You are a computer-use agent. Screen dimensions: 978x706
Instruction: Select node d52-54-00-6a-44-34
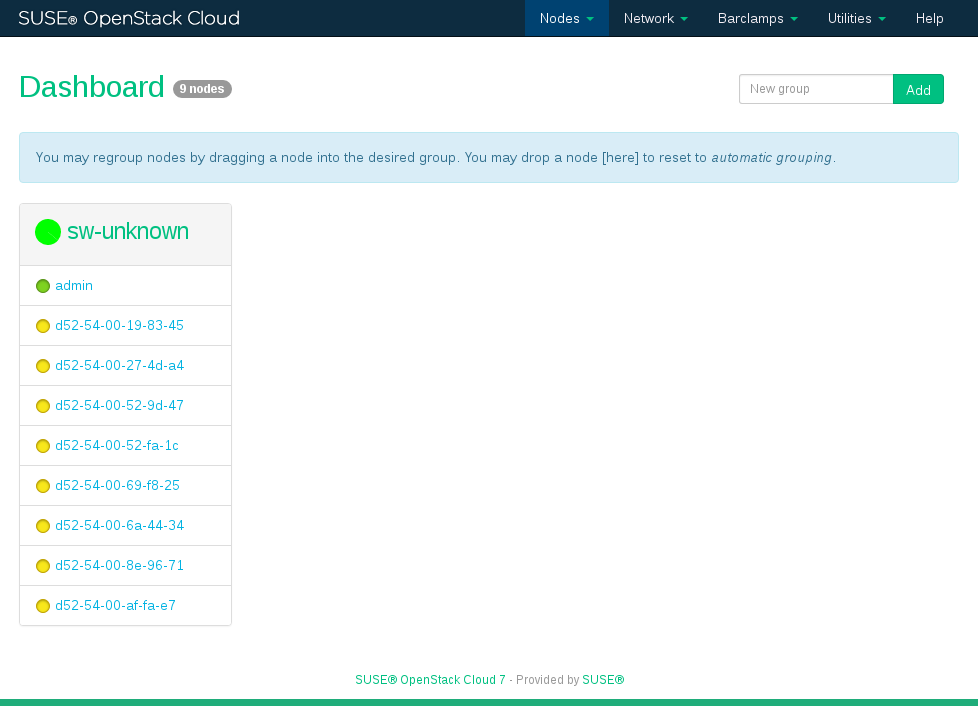click(119, 526)
